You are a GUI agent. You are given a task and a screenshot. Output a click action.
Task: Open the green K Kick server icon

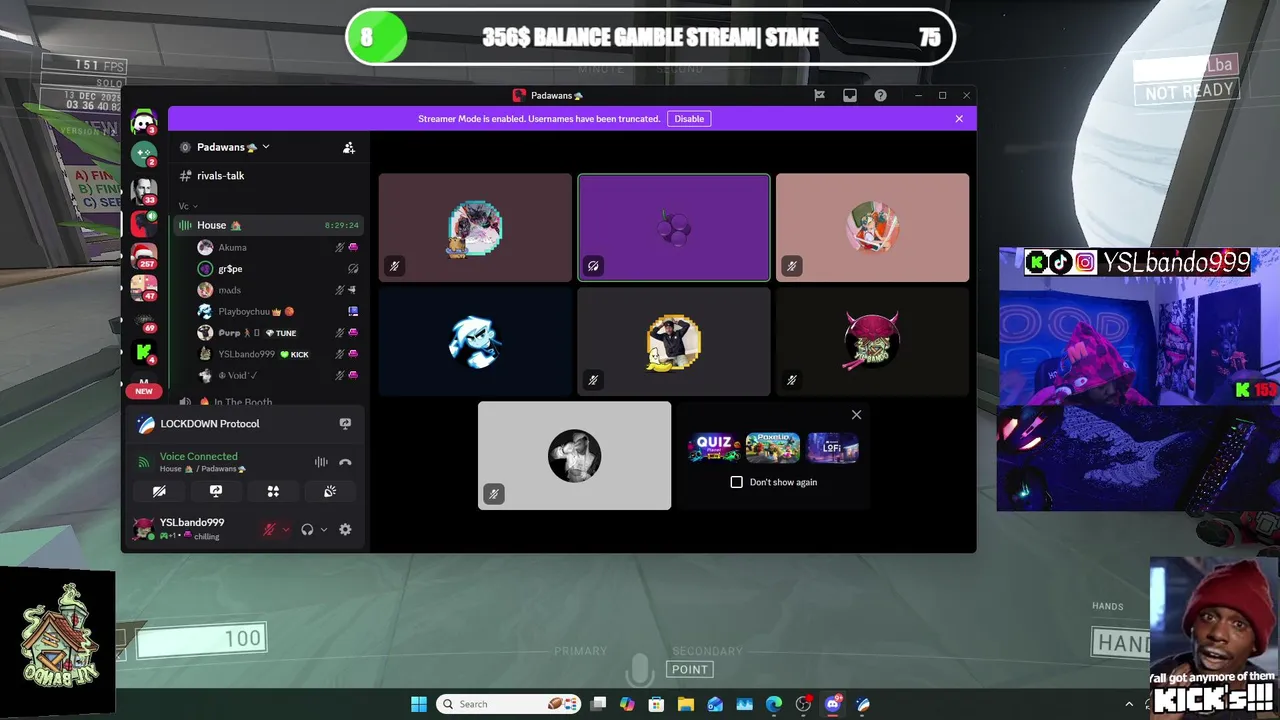point(144,352)
